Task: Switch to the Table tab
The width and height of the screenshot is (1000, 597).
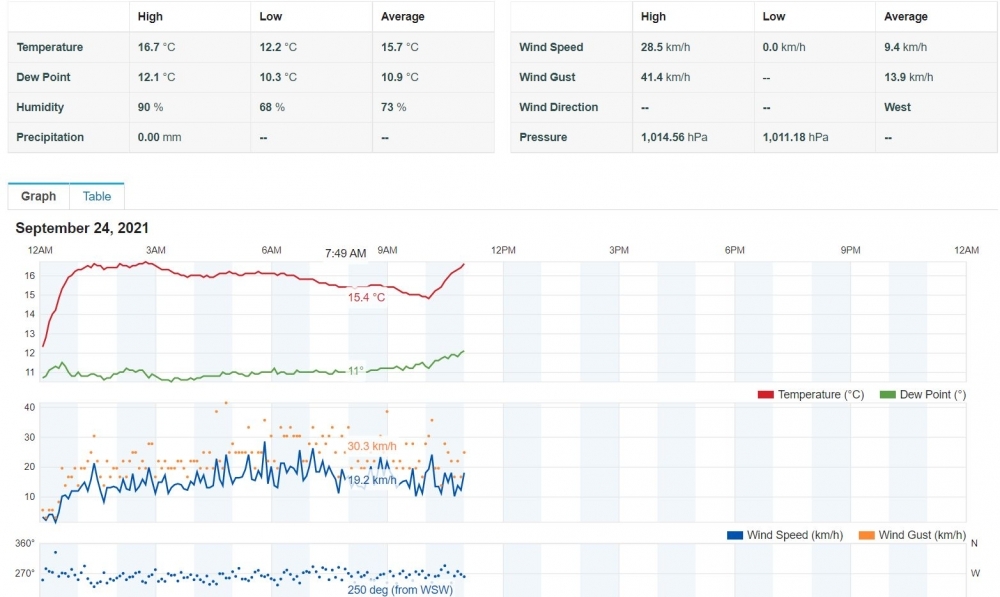Action: point(97,197)
